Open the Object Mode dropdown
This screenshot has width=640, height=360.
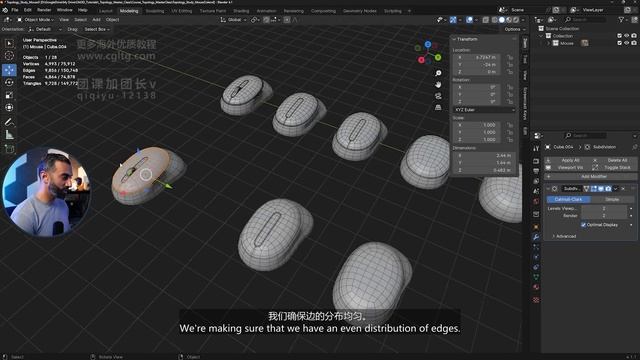[36, 20]
